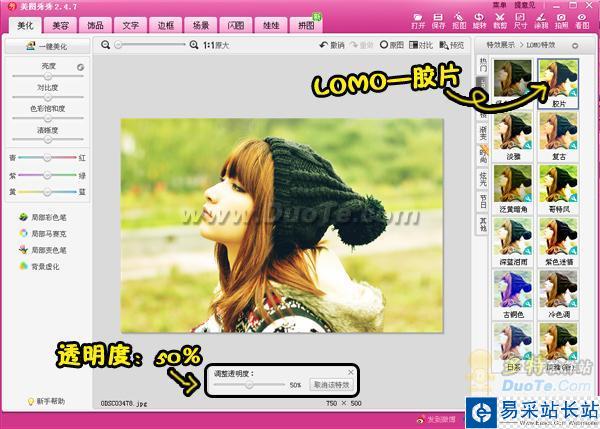Select the 涂鸦 doodle brush icon
Image resolution: width=600 pixels, height=429 pixels.
(x=541, y=21)
